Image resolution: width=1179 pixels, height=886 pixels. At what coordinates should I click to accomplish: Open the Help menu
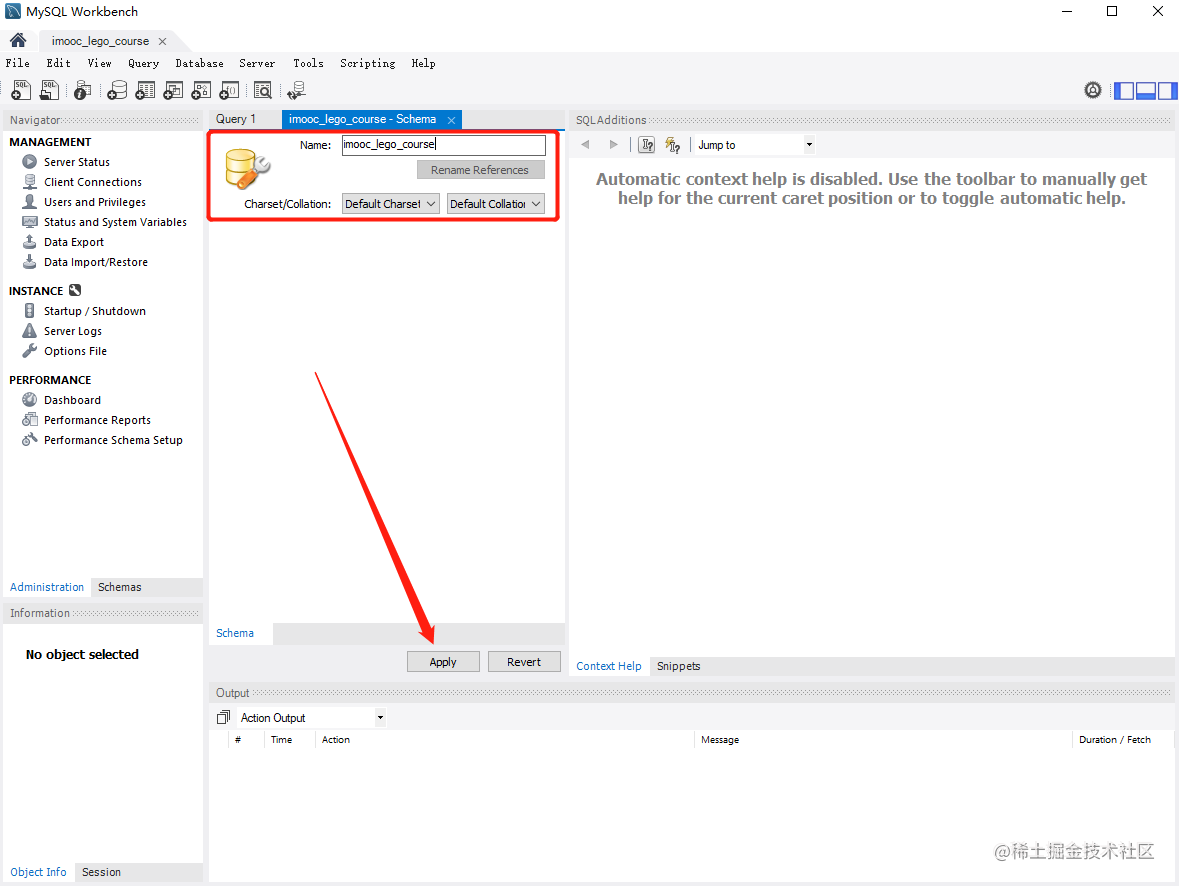click(x=423, y=63)
